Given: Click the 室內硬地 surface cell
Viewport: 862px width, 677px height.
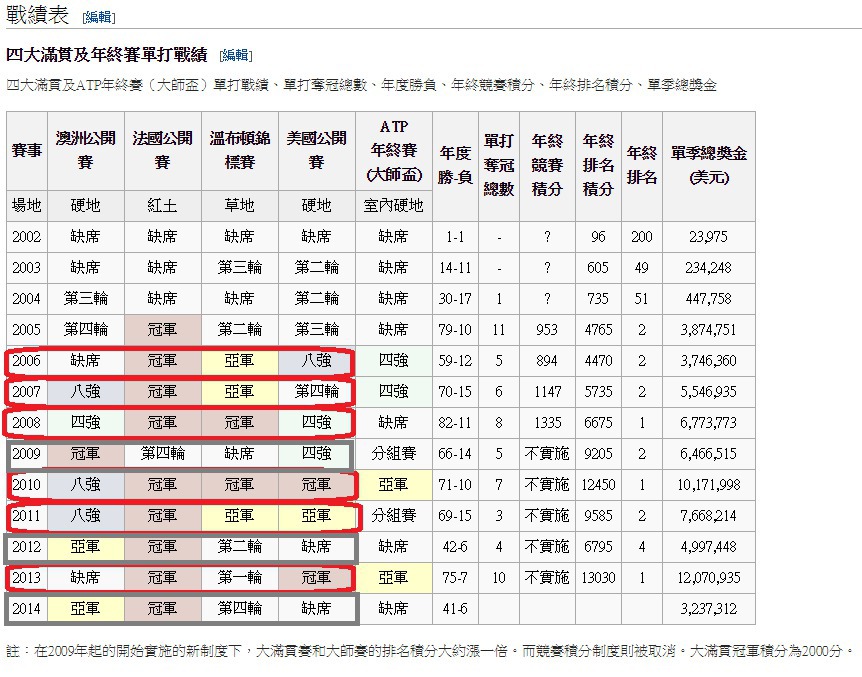Looking at the screenshot, I should click(x=394, y=206).
